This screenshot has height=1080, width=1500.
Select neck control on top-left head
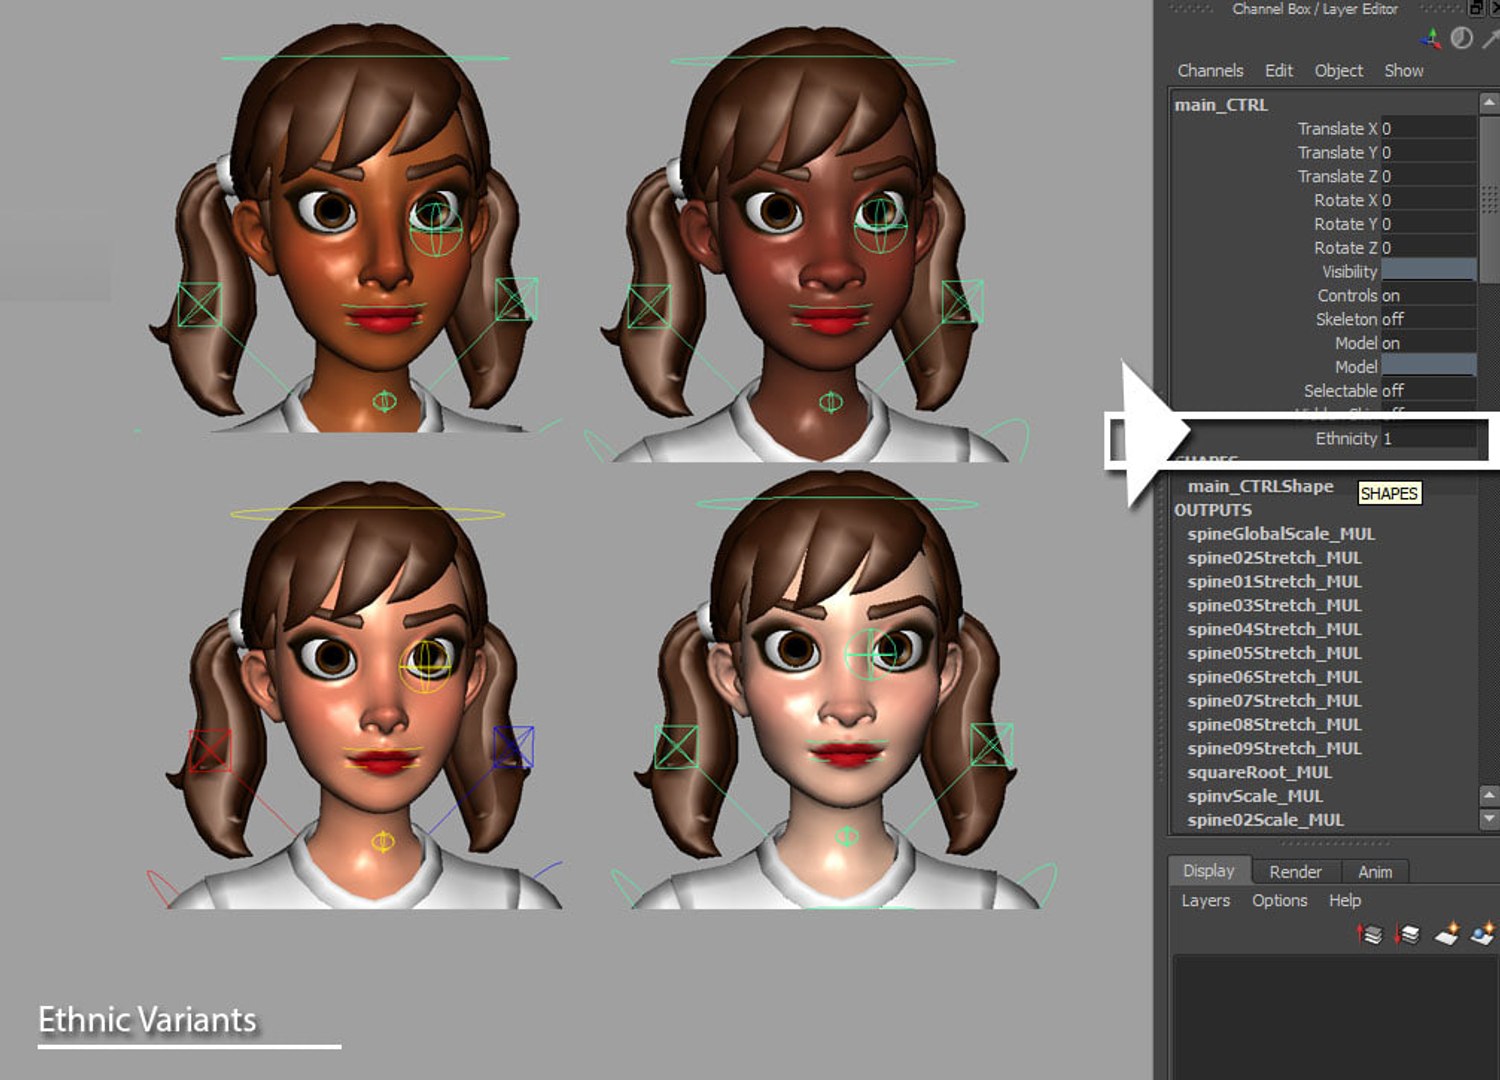384,402
